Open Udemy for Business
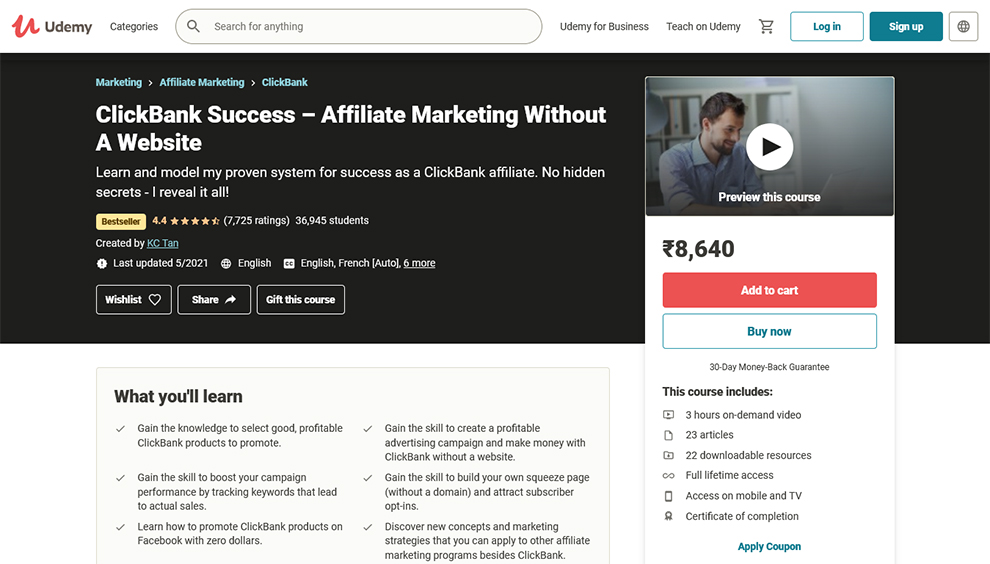The image size is (990, 564). pos(604,27)
